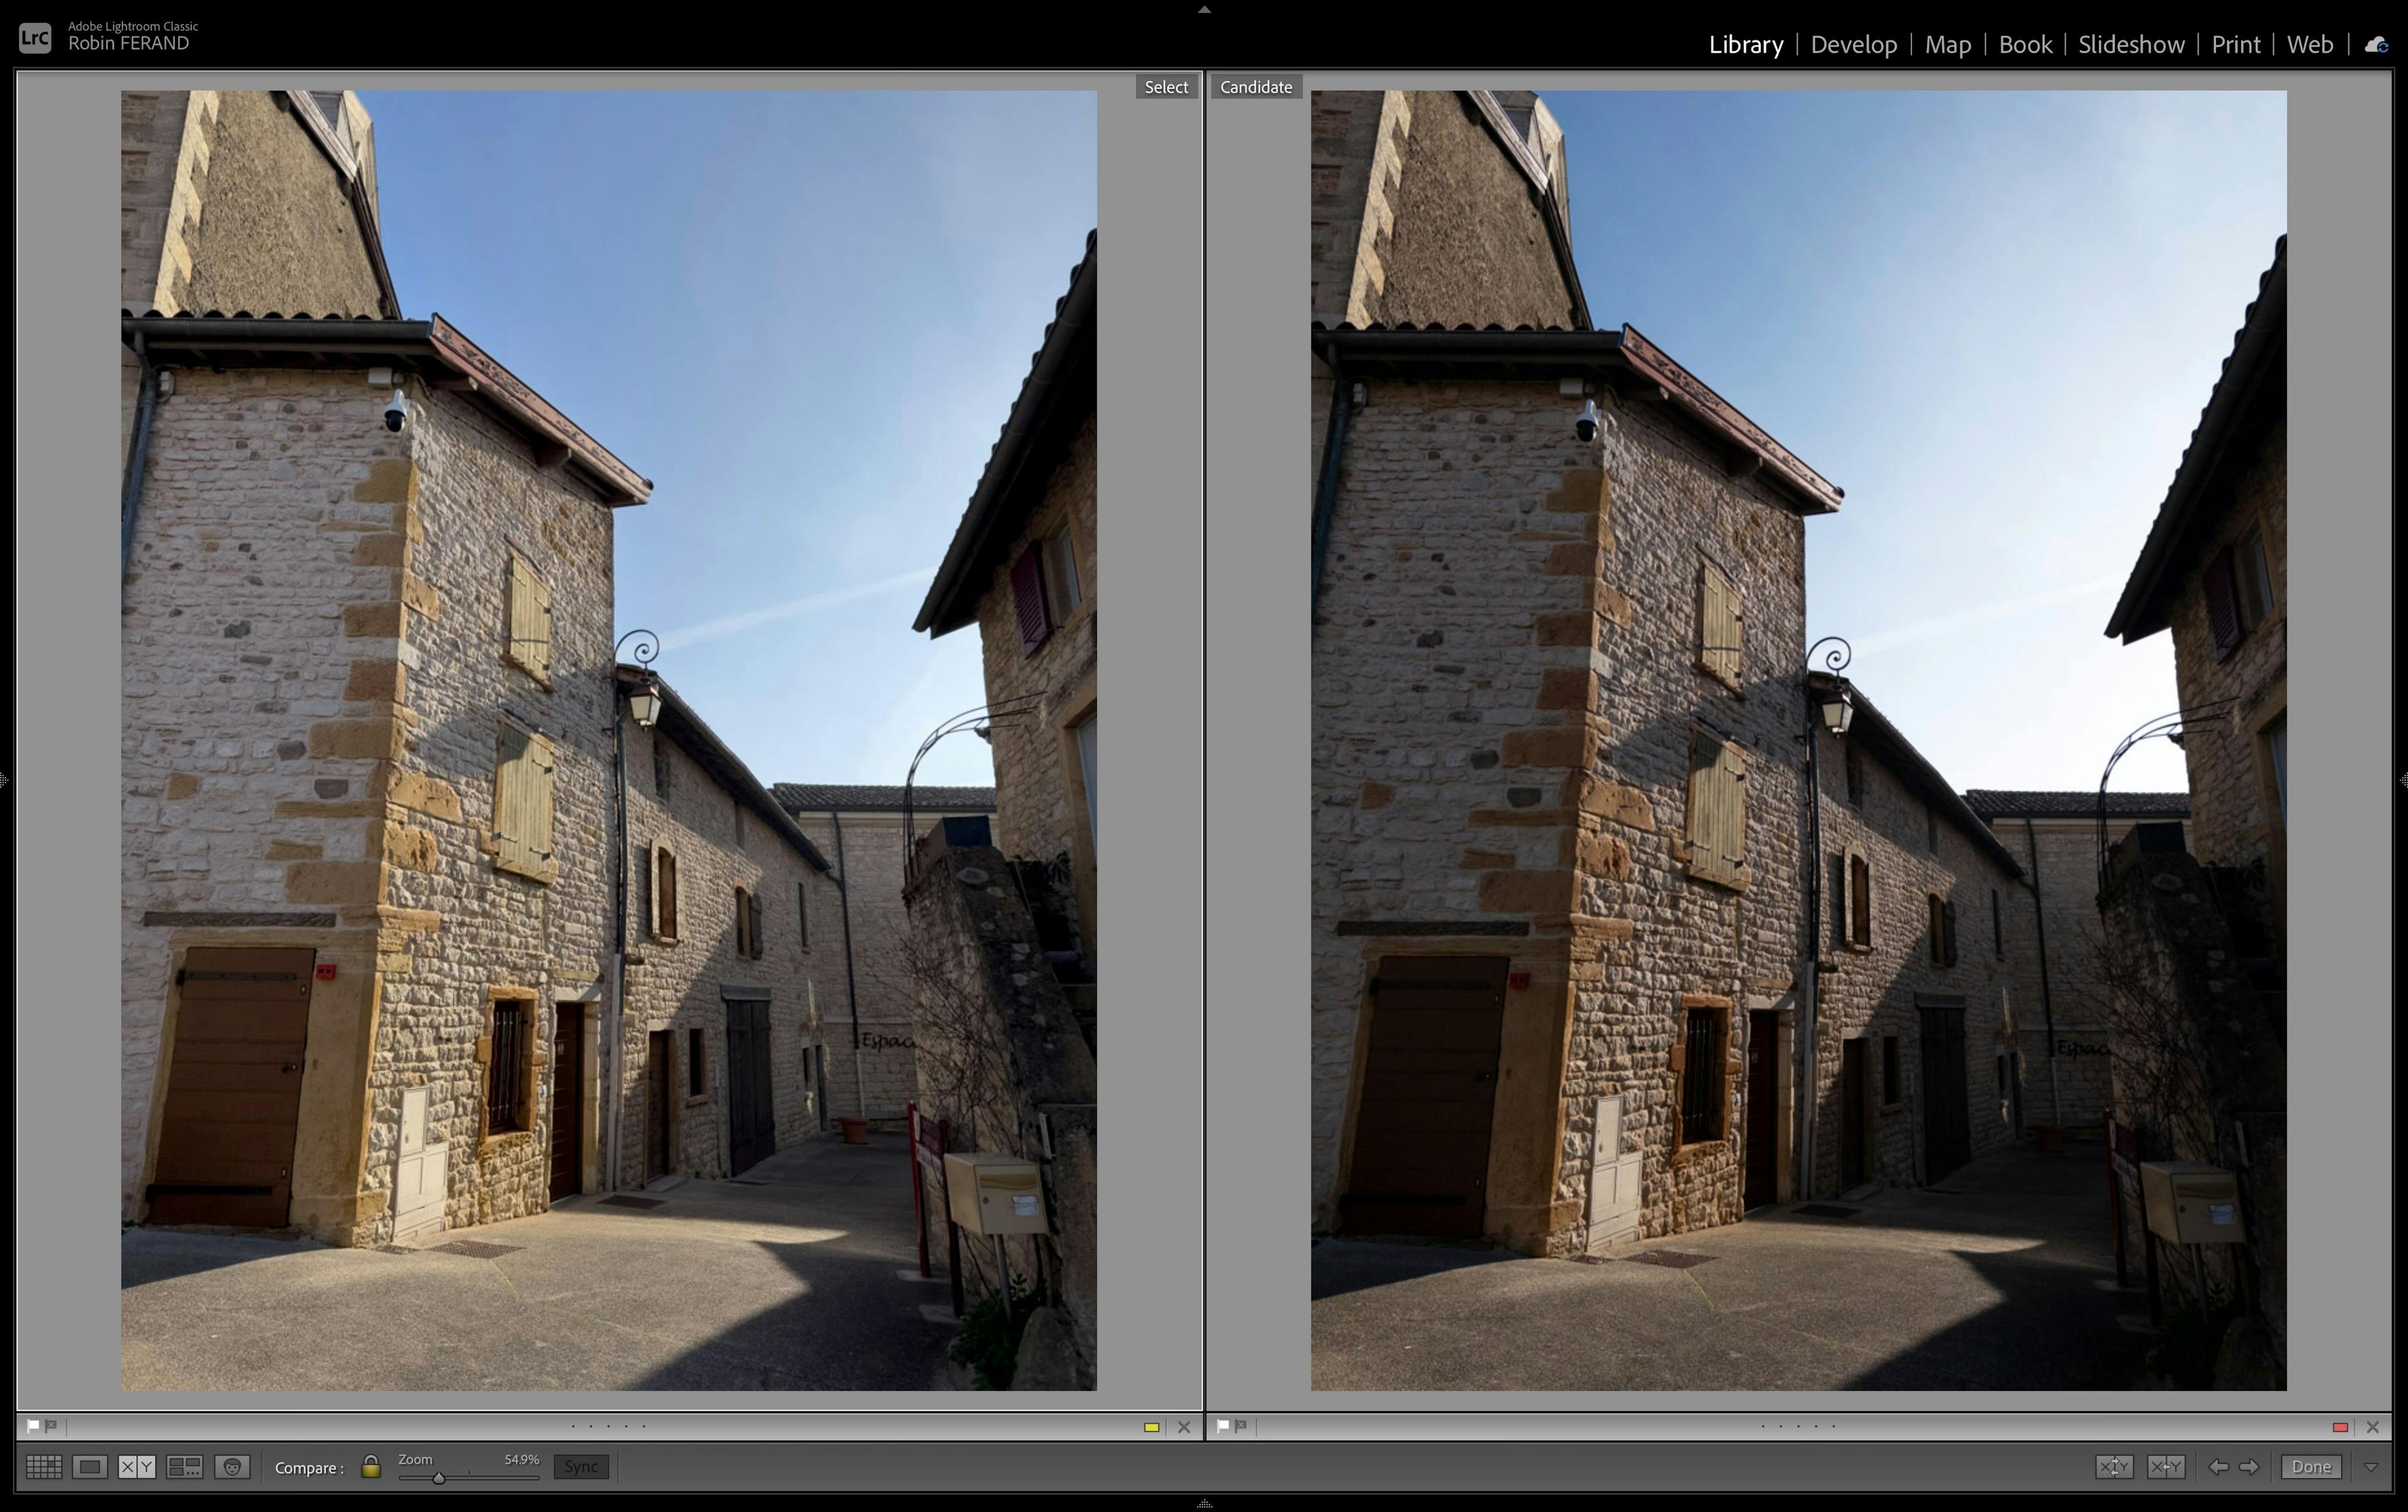Deselect the Candidate photo with X
The image size is (2408, 1512).
(x=2373, y=1427)
